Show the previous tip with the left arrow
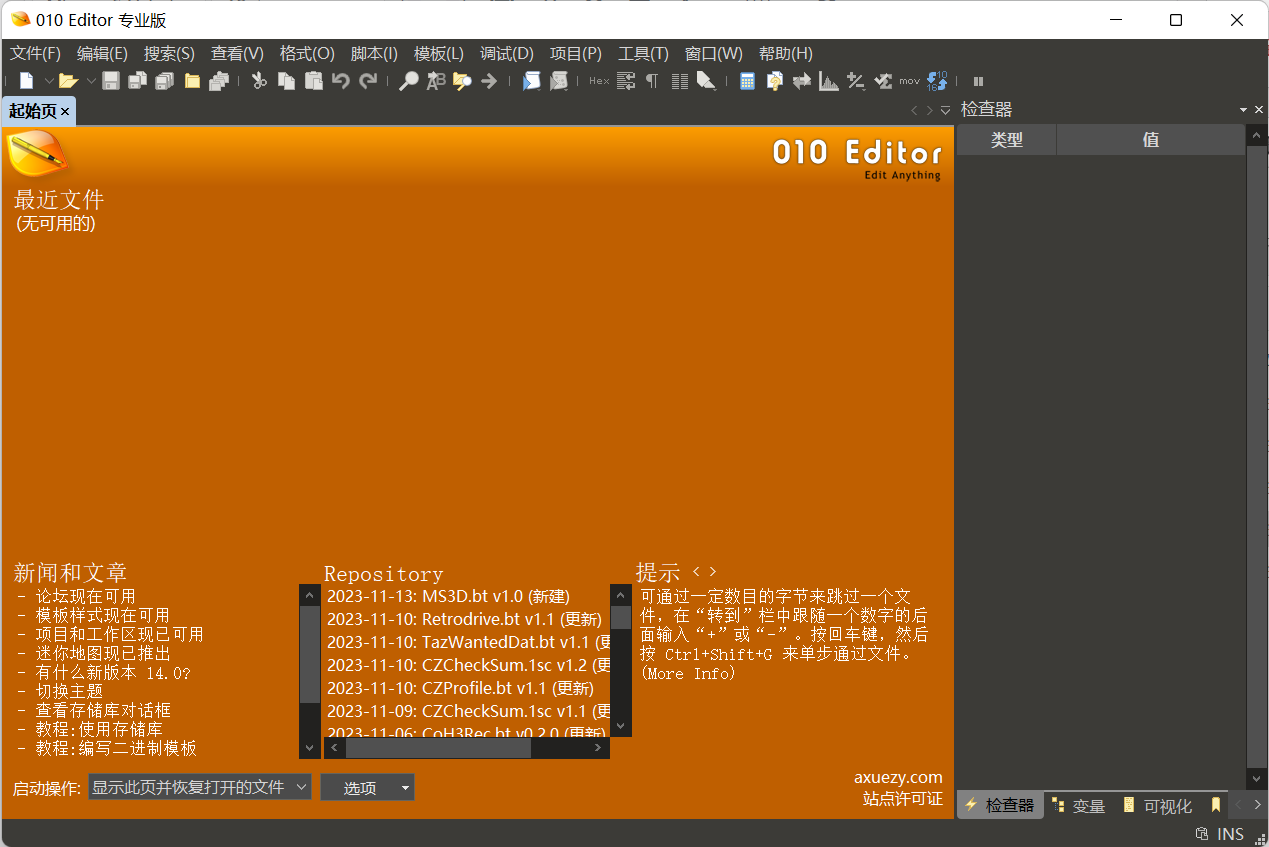Image resolution: width=1269 pixels, height=847 pixels. [x=696, y=572]
